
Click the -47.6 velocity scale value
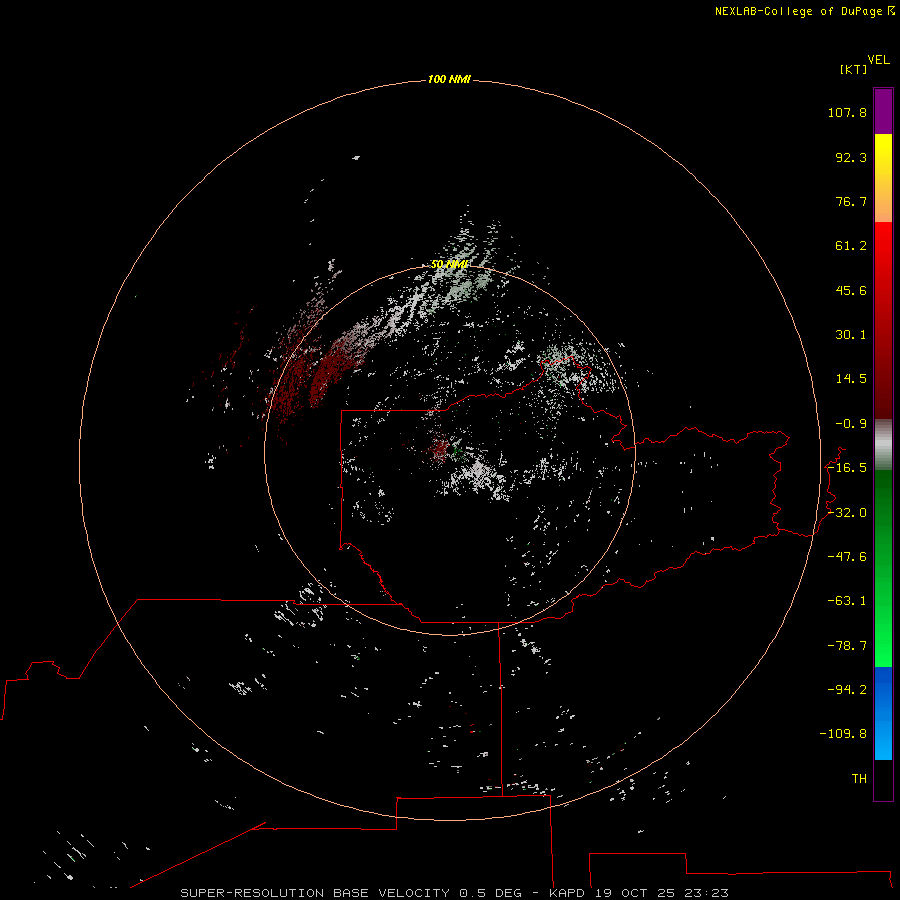tap(847, 557)
